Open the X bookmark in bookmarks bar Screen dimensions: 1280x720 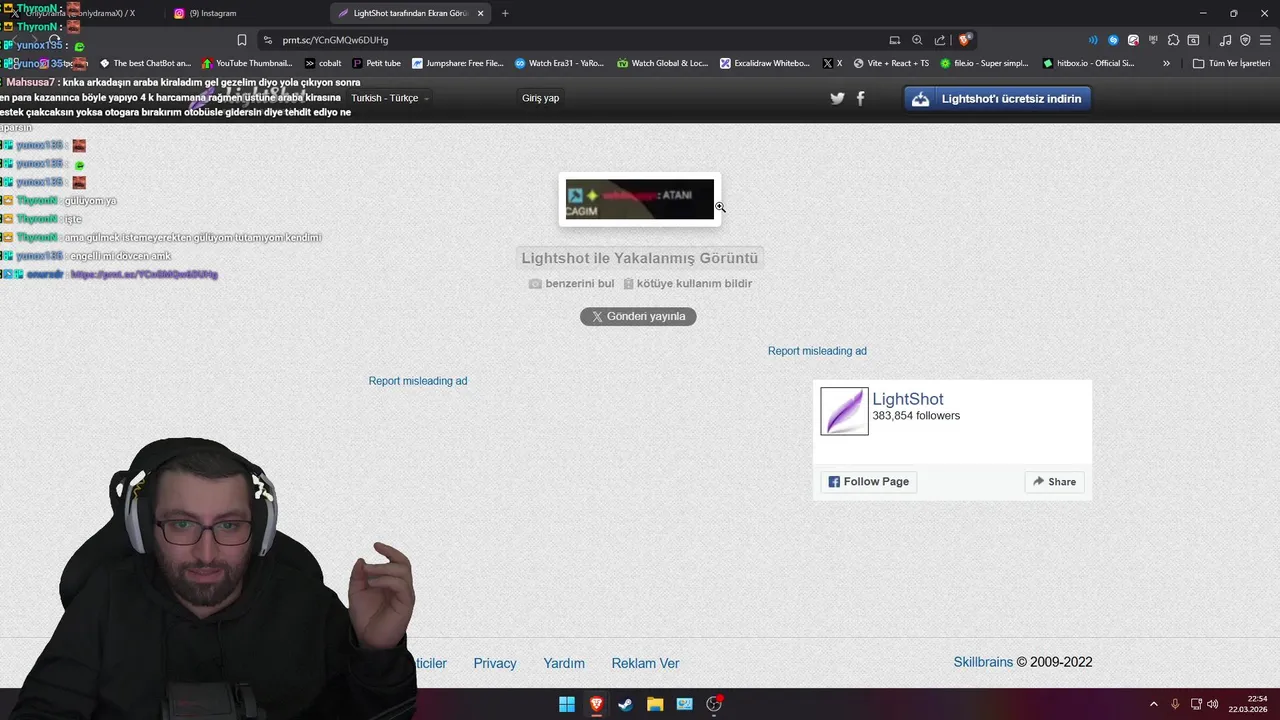[832, 63]
